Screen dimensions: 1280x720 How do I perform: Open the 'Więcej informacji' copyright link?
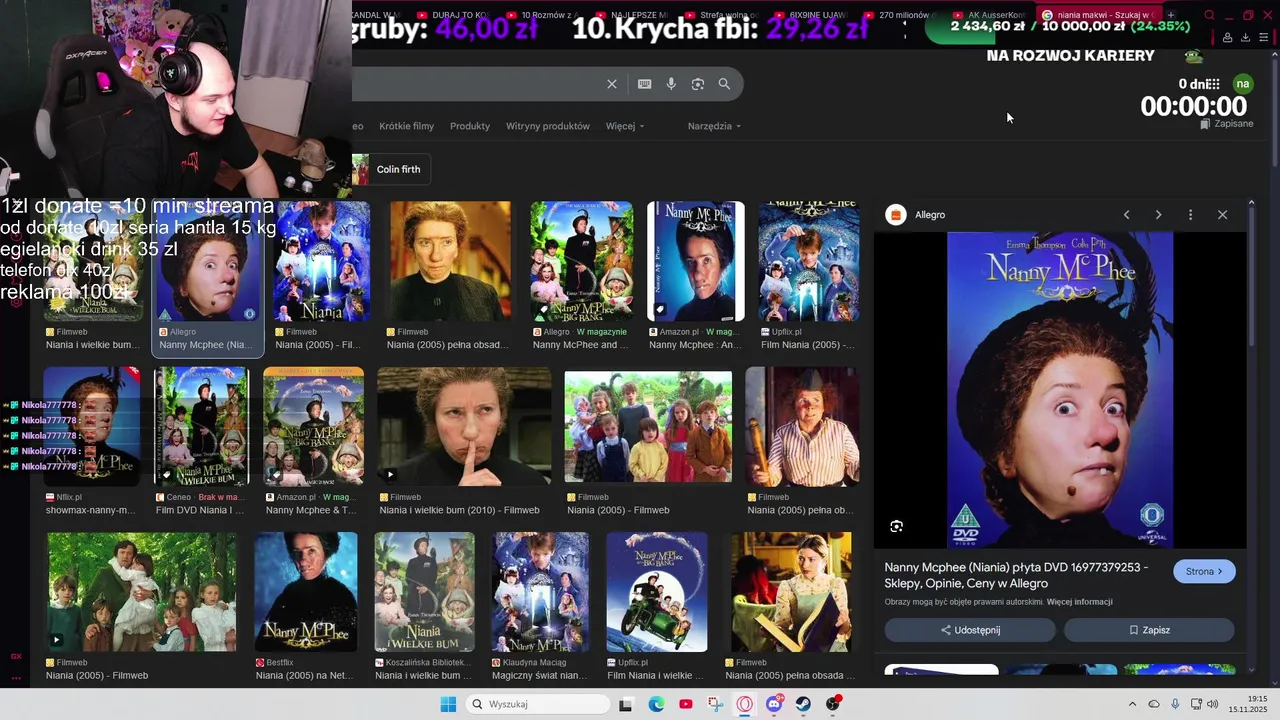click(x=1079, y=602)
